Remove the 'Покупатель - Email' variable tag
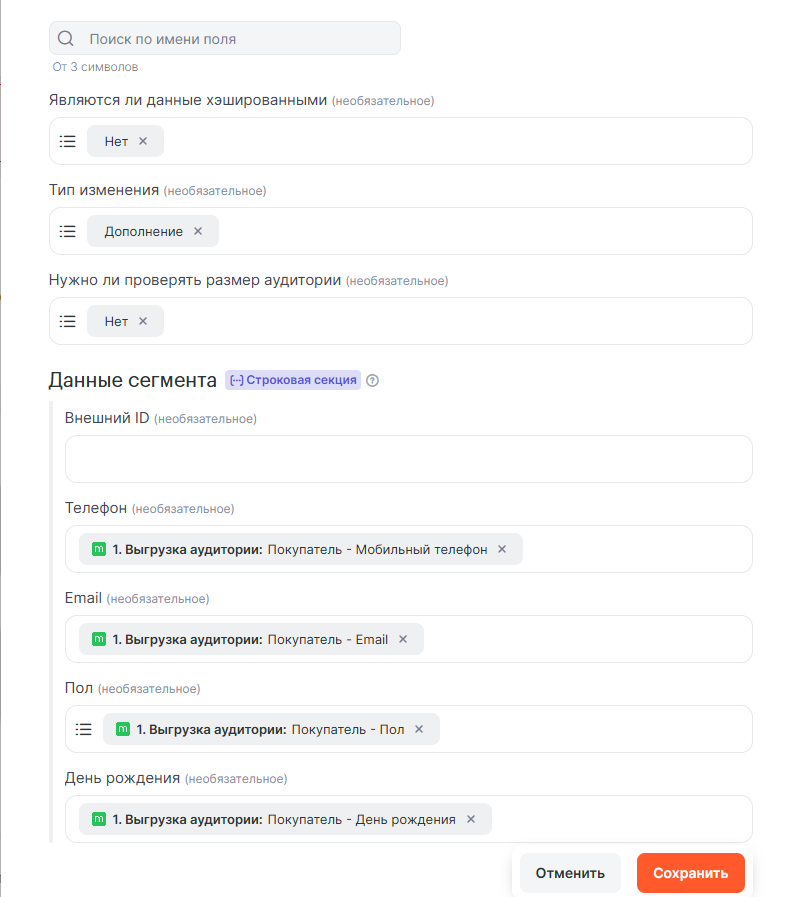The height and width of the screenshot is (897, 800). point(403,639)
